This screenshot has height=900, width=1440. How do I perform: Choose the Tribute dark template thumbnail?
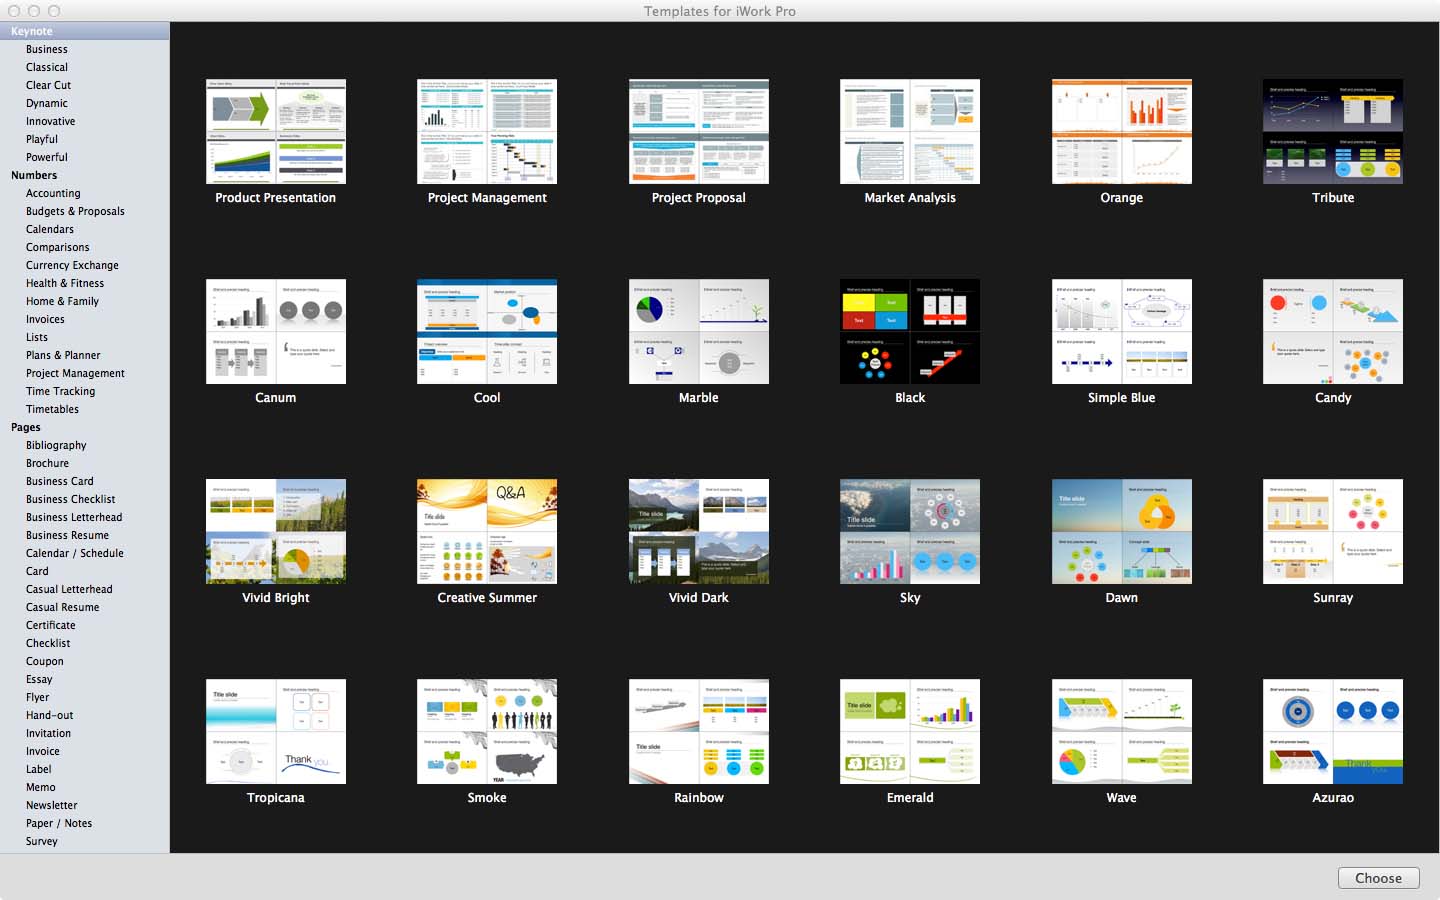click(1332, 131)
